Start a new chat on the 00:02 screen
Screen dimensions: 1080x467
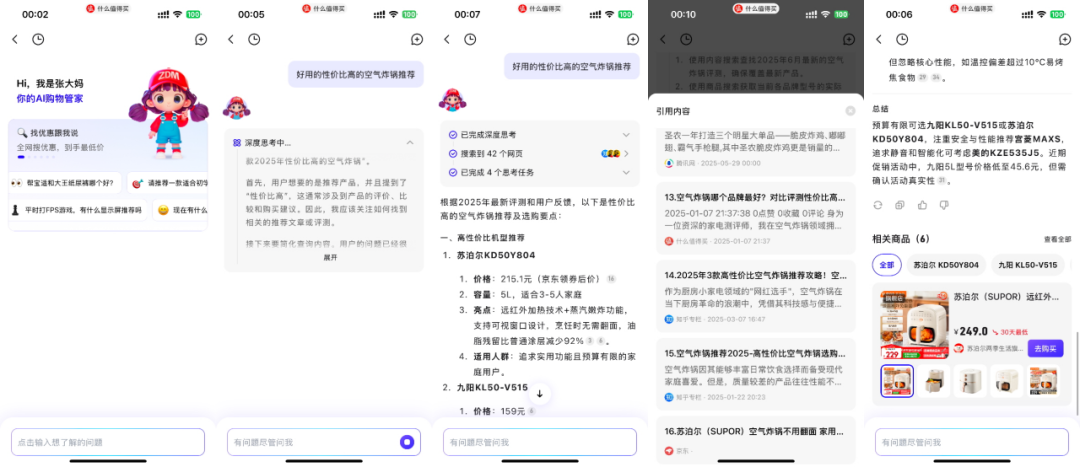pyautogui.click(x=201, y=40)
